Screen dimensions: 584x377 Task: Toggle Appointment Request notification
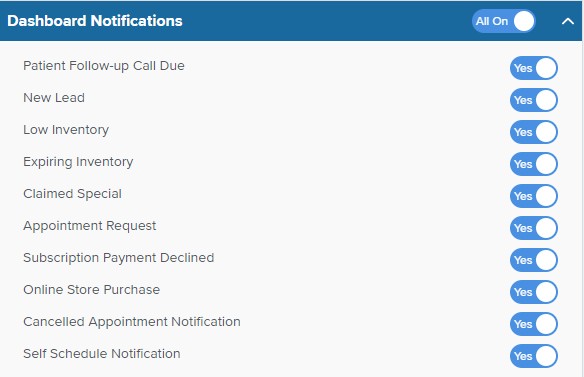tap(534, 228)
